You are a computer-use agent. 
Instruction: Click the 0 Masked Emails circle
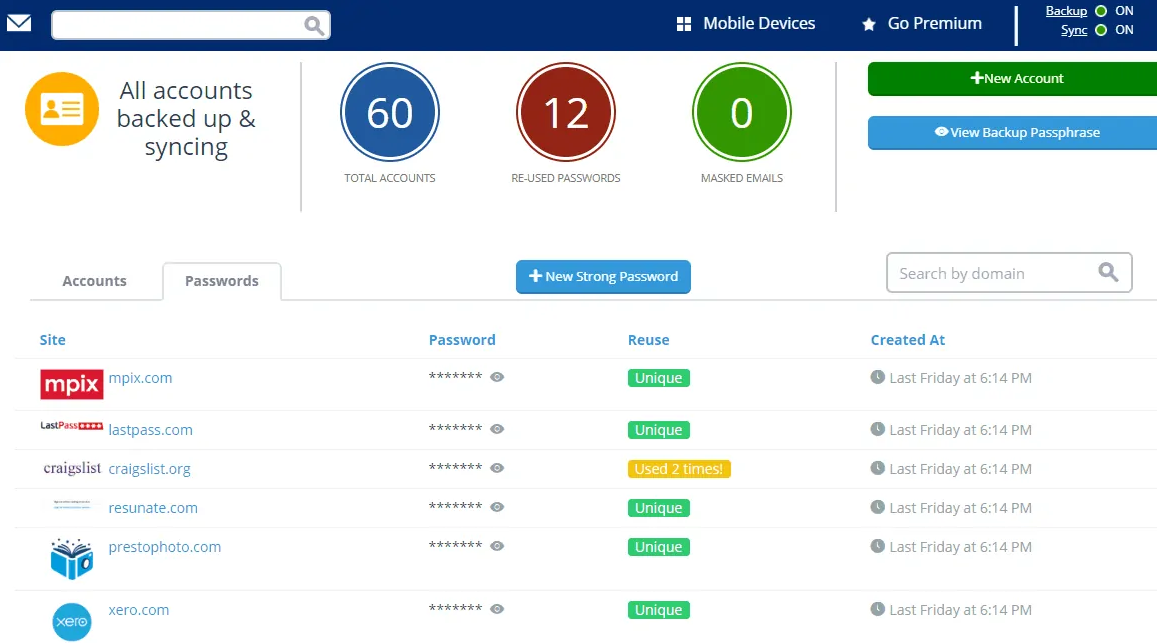coord(742,112)
